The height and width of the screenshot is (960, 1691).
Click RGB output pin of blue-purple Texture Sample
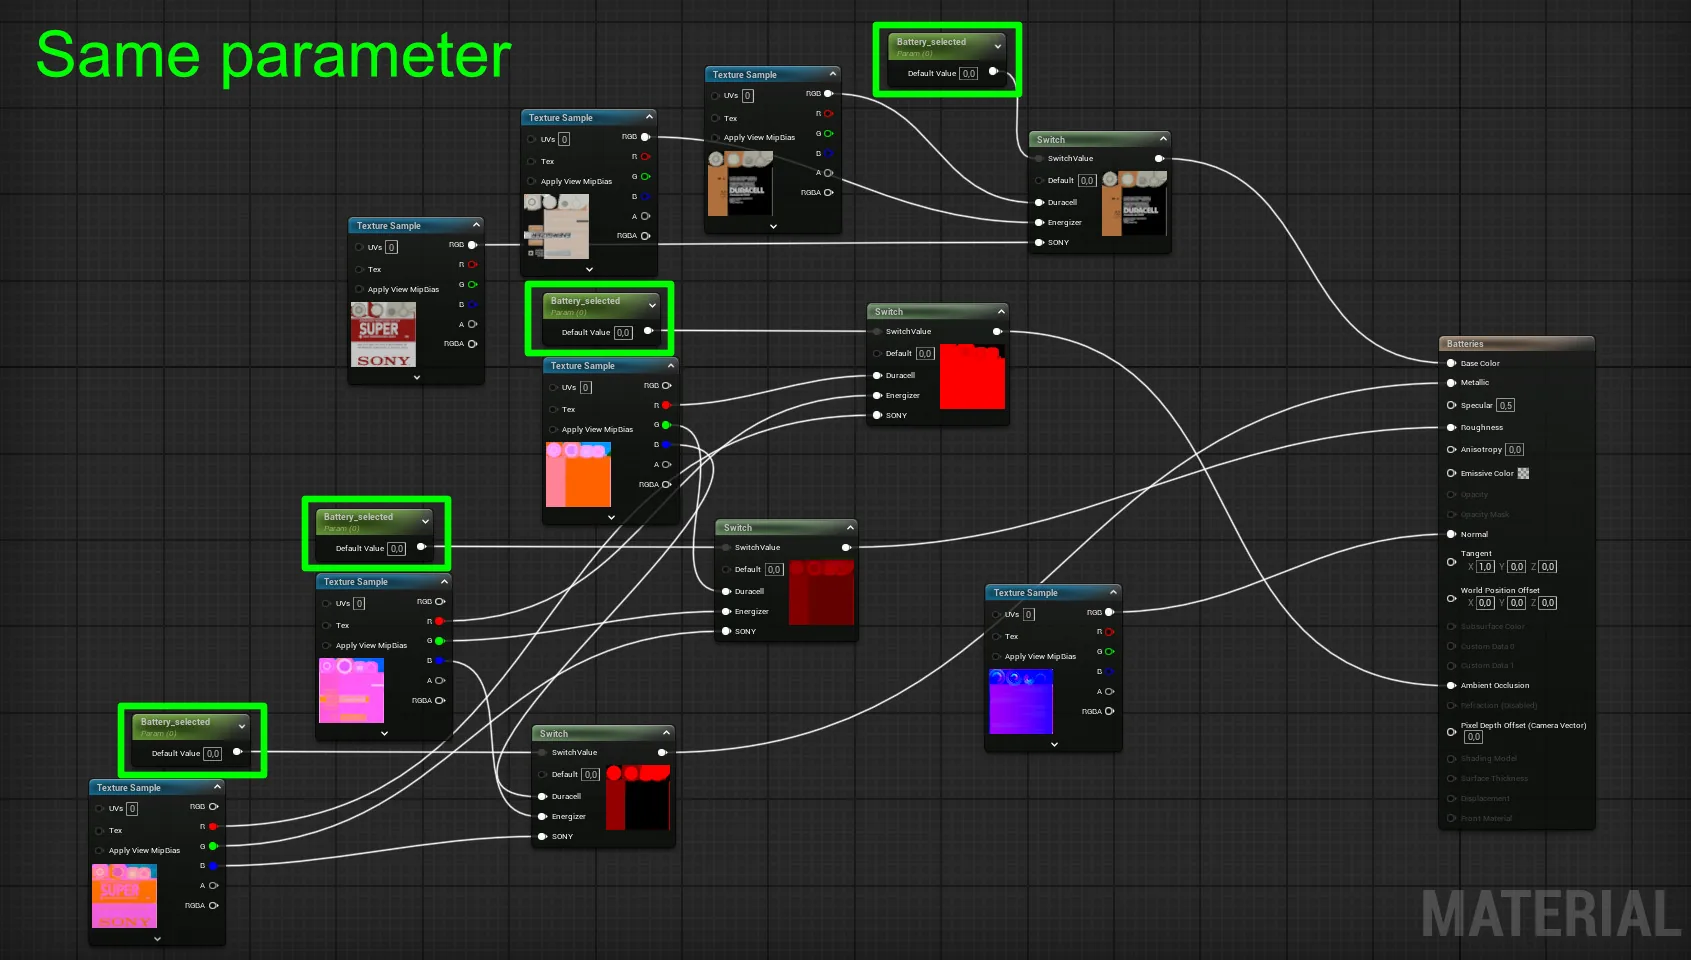(x=1109, y=612)
